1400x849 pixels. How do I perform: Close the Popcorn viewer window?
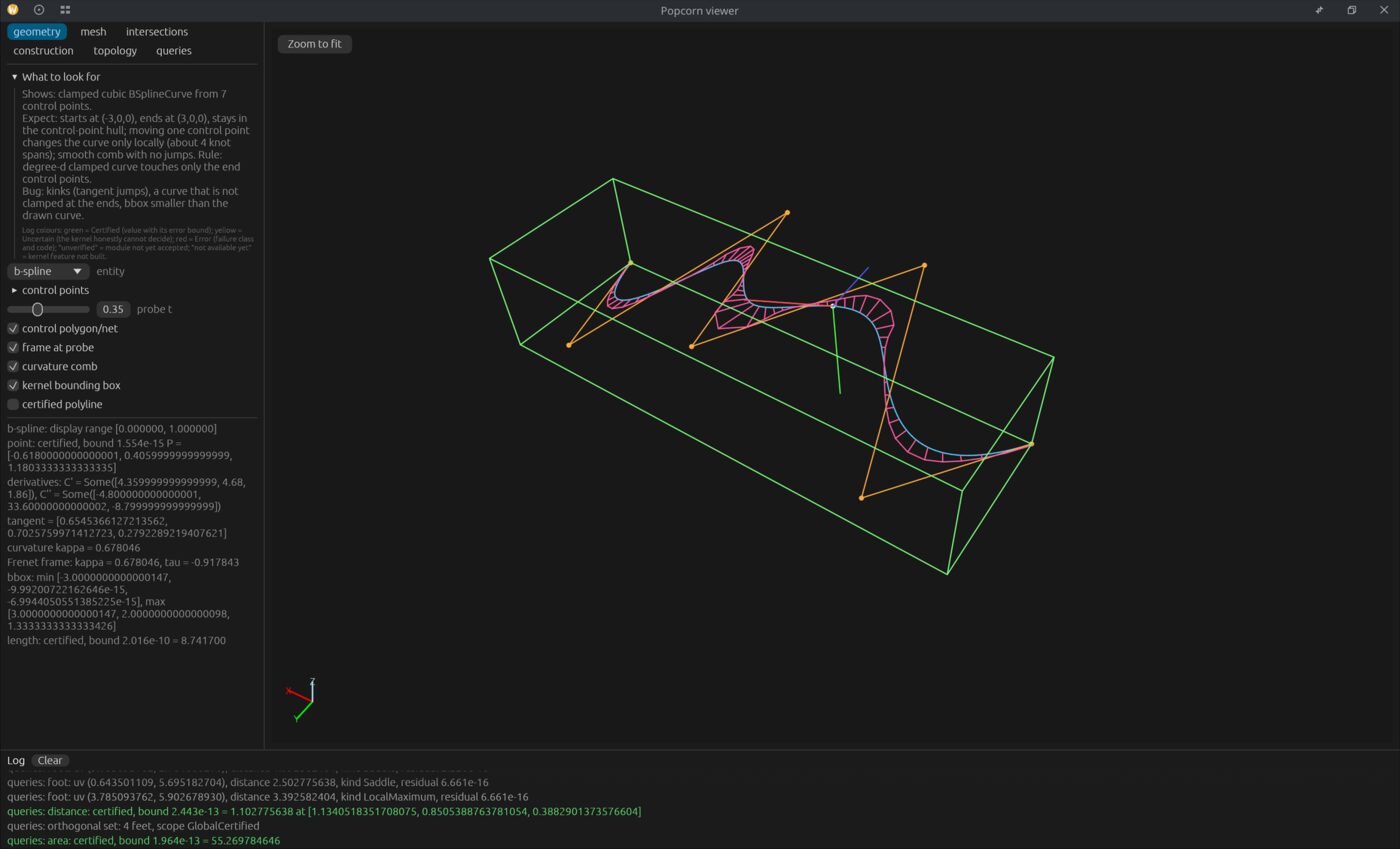point(1384,10)
